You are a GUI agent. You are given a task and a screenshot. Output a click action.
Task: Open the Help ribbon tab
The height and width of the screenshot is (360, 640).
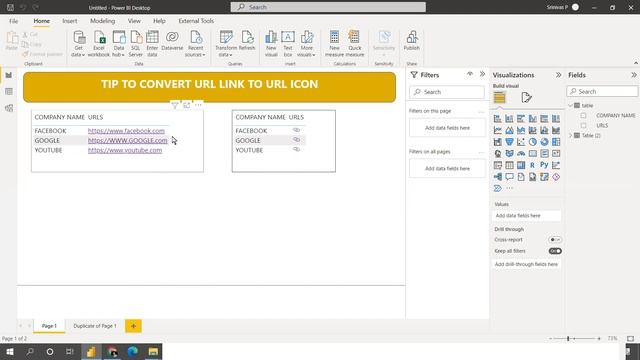pyautogui.click(x=159, y=21)
